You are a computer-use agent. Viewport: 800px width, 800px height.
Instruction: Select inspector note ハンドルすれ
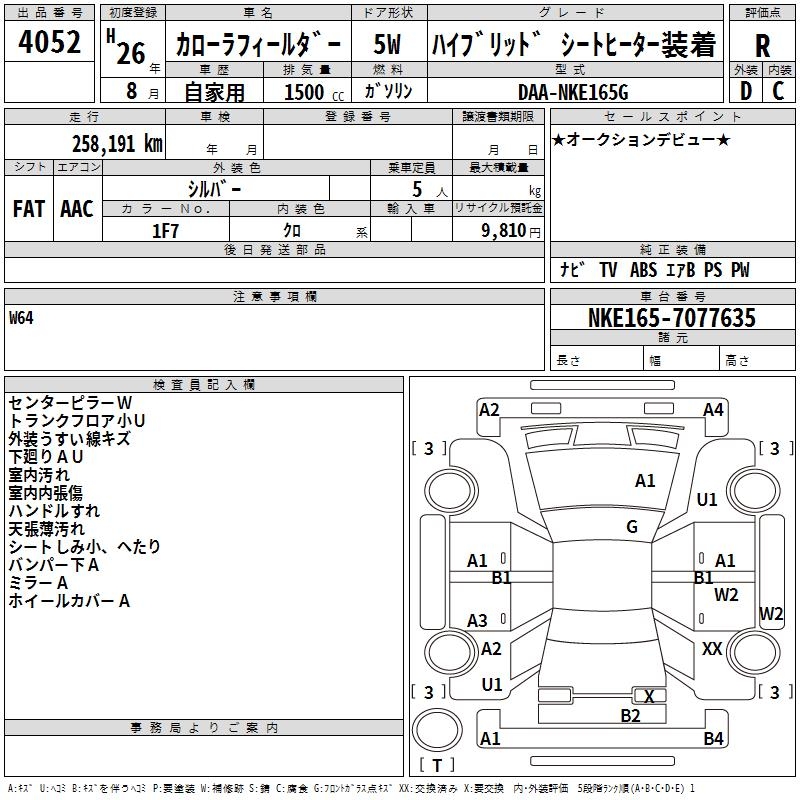click(54, 511)
